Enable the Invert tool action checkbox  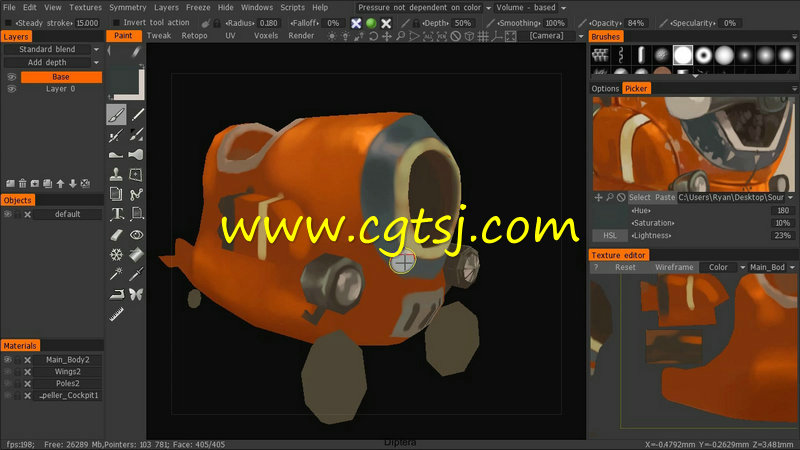click(116, 23)
